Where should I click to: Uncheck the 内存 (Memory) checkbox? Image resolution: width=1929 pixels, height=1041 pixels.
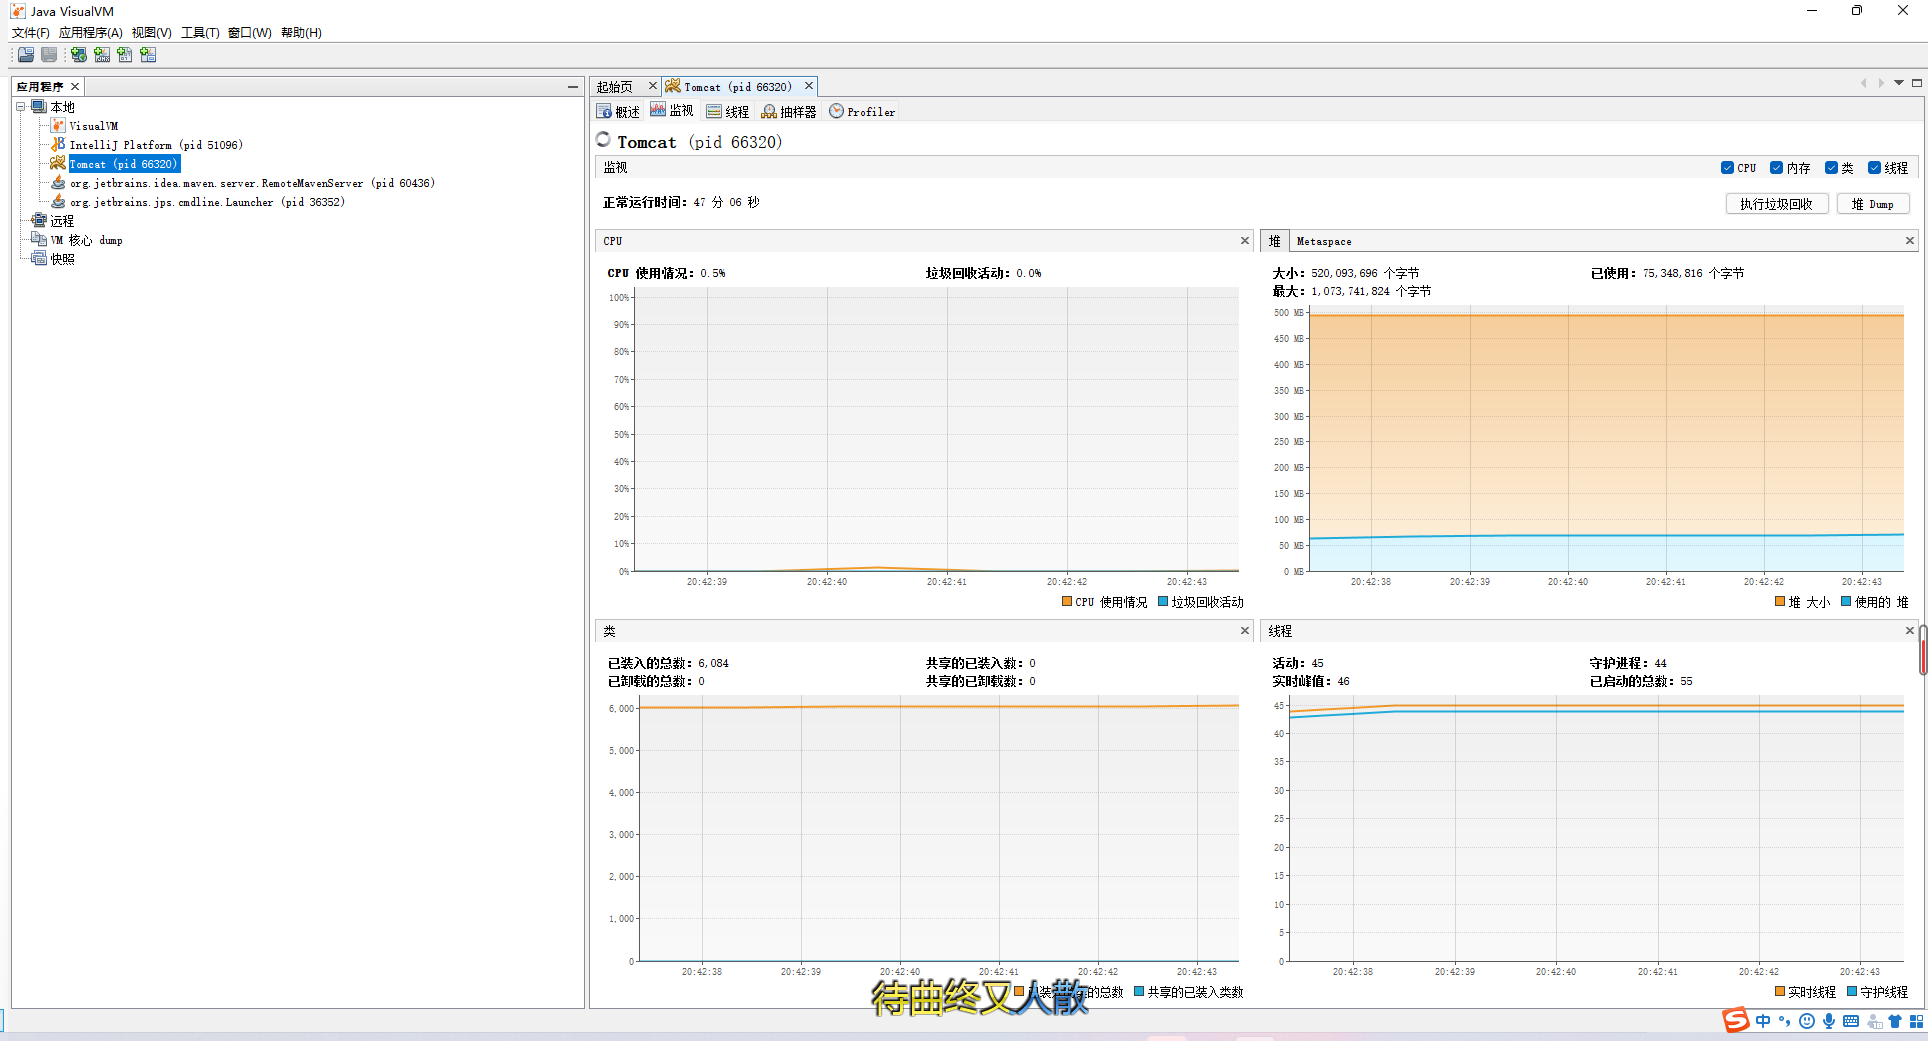pyautogui.click(x=1777, y=168)
